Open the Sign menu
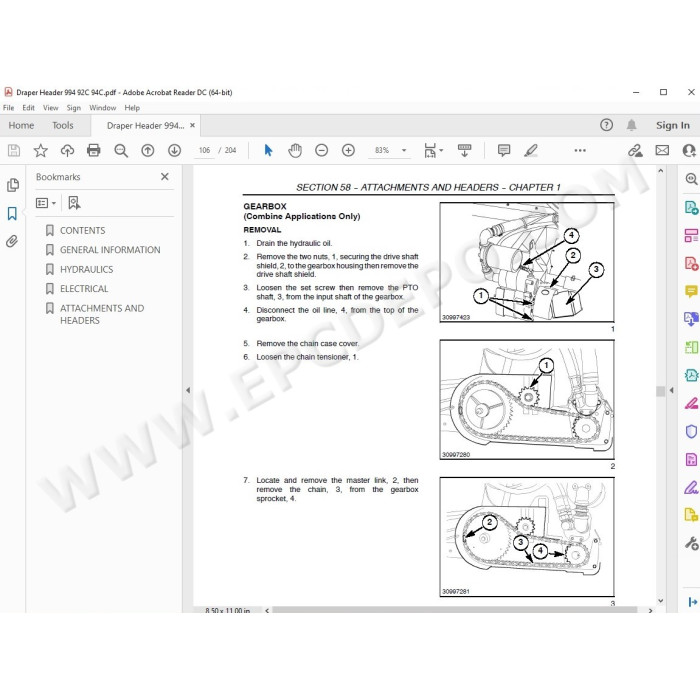700x700 pixels. click(x=74, y=108)
